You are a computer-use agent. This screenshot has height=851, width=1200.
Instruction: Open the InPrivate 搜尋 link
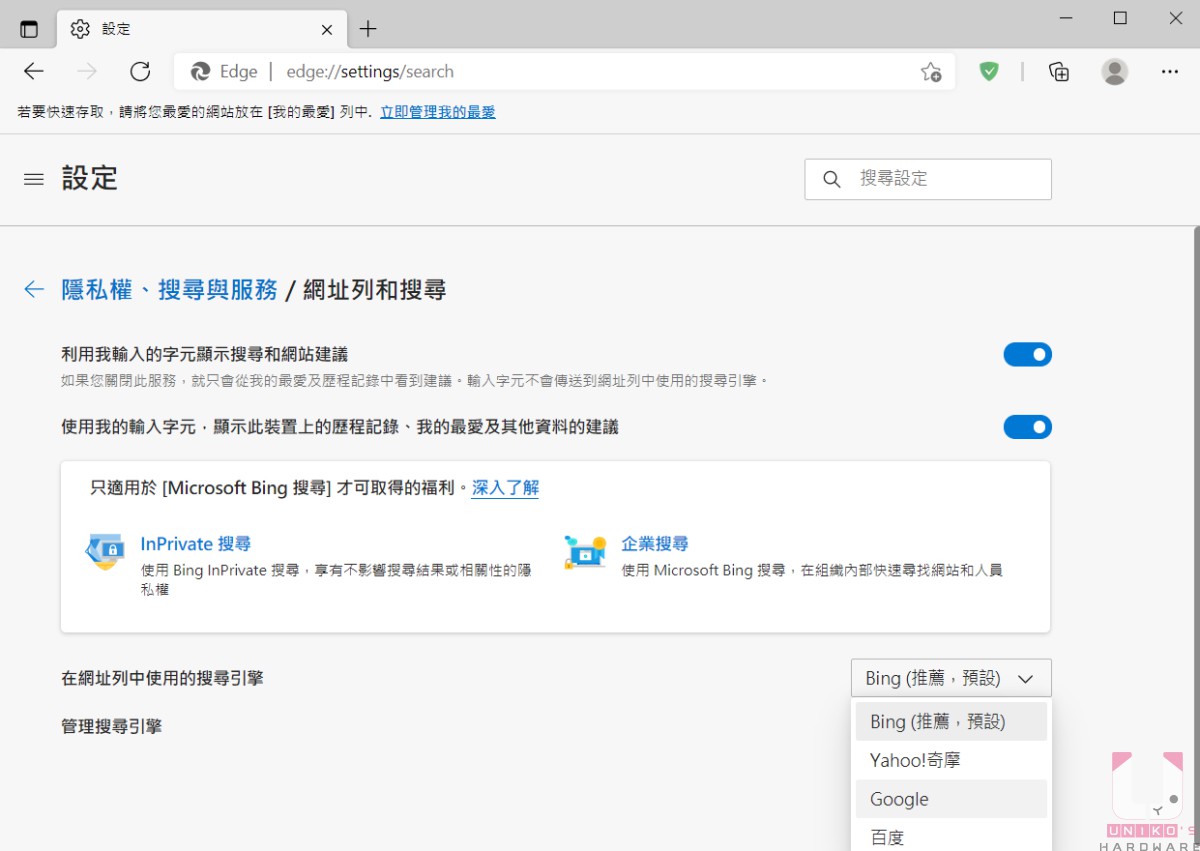coord(196,544)
